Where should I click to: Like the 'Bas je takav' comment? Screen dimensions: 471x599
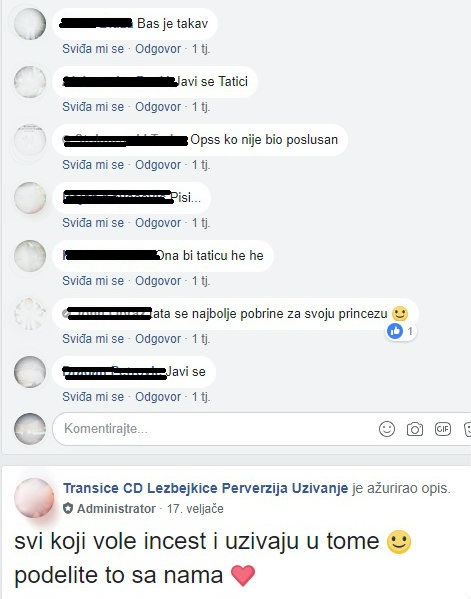click(93, 49)
